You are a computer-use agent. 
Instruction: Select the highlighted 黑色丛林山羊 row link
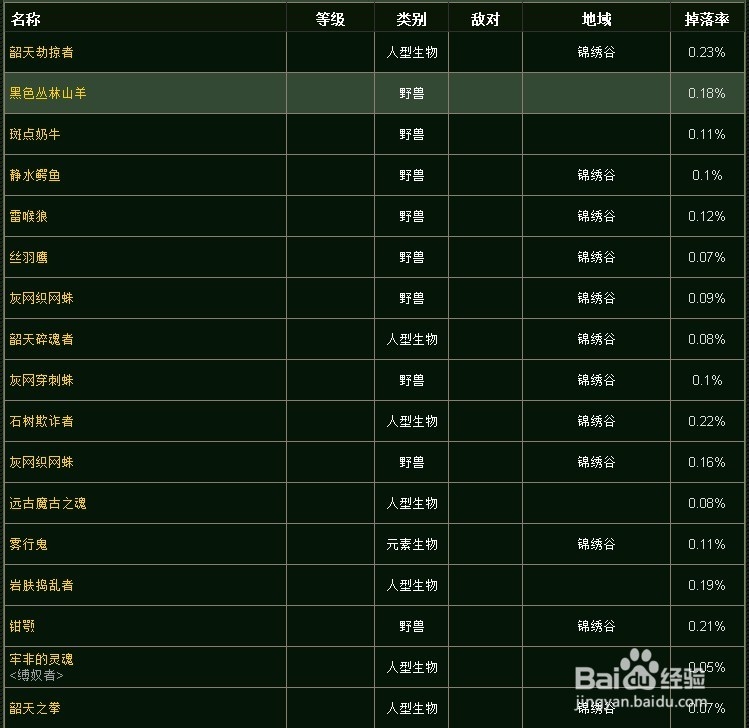coord(48,93)
